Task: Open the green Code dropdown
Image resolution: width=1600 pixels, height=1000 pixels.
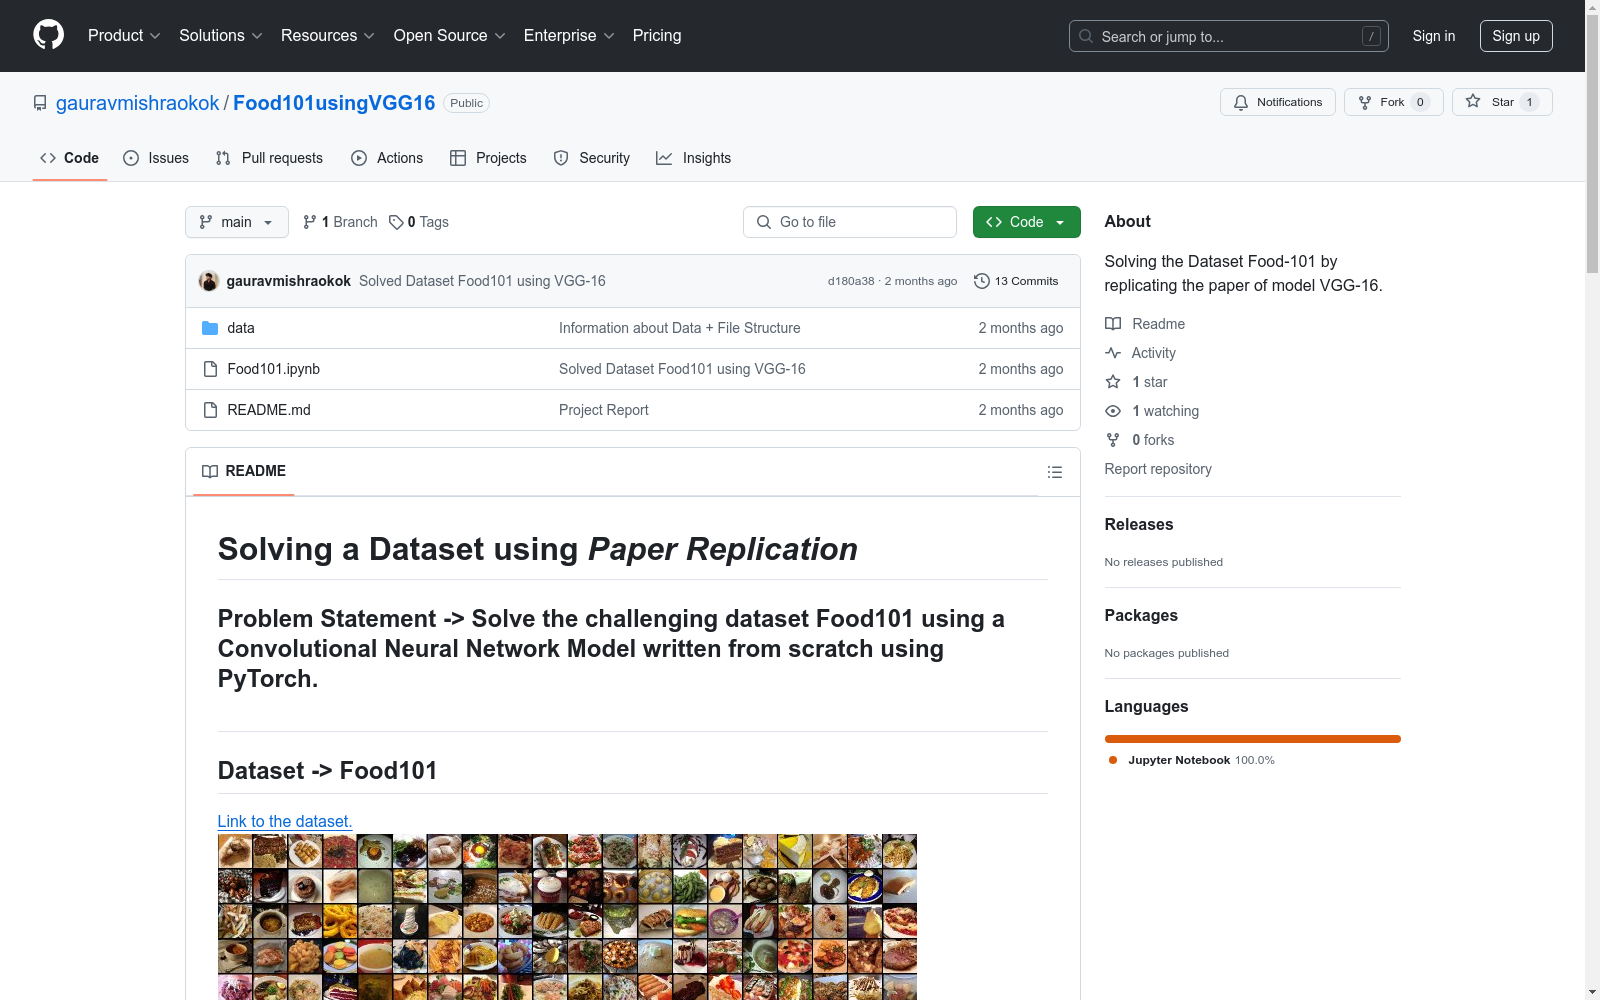Action: coord(1026,222)
